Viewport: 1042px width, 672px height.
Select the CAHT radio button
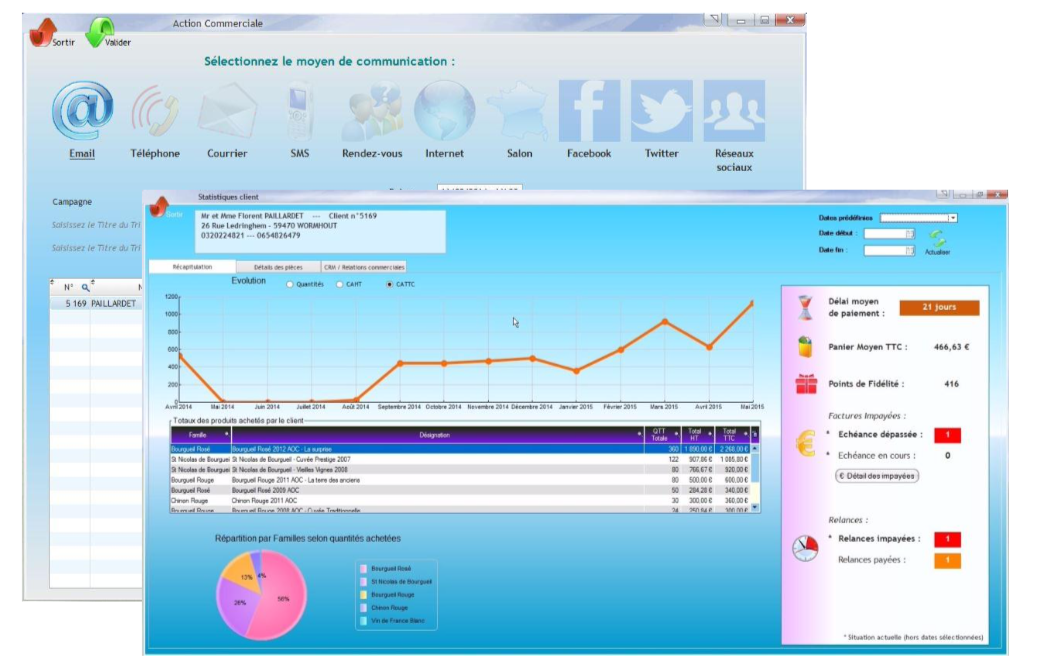coord(340,285)
